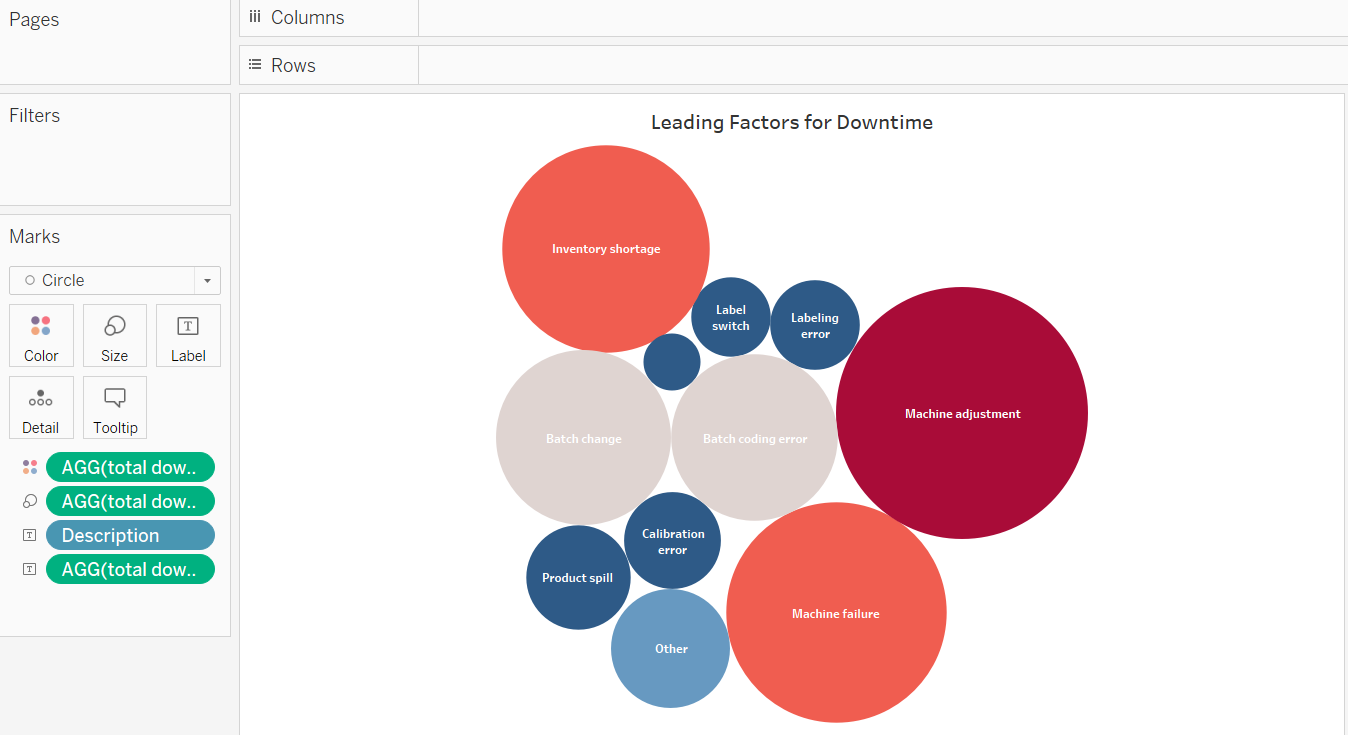Screen dimensions: 1348x735
Task: Click size icon beside second AGG pill
Action: pyautogui.click(x=30, y=501)
